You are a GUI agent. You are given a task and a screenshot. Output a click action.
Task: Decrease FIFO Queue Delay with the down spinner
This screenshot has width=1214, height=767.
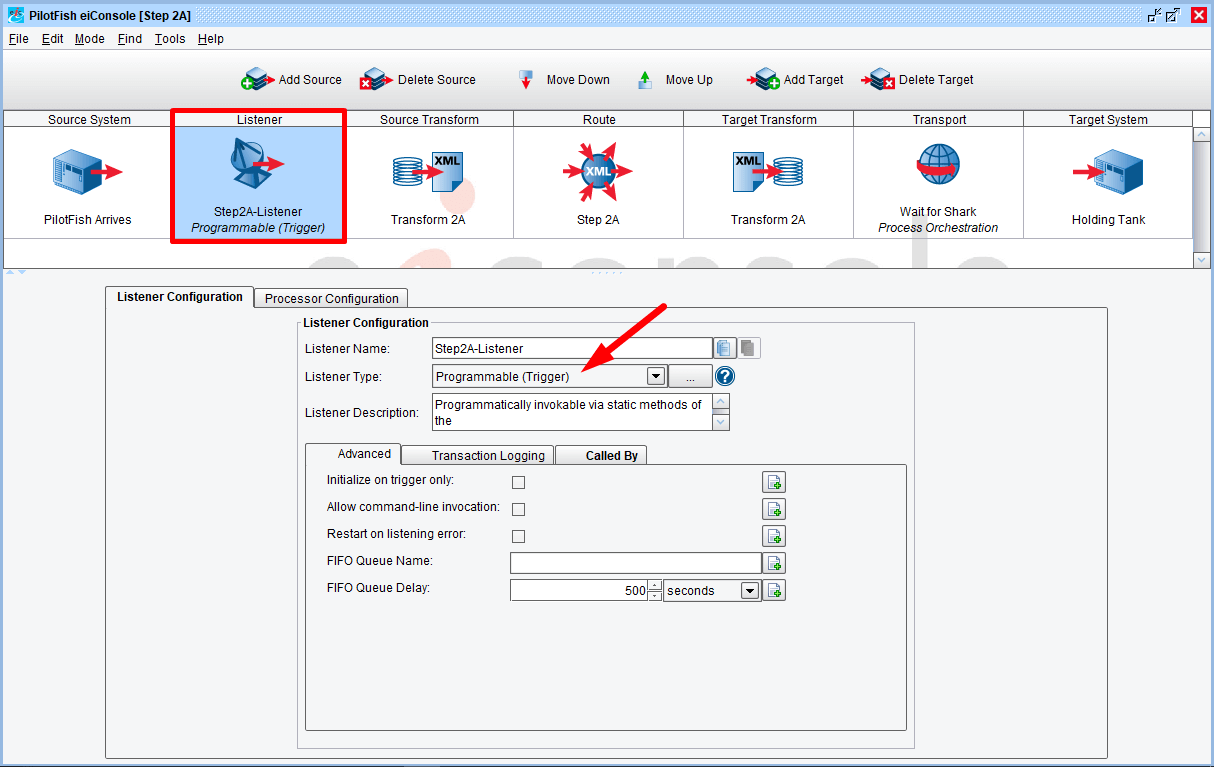[x=655, y=596]
